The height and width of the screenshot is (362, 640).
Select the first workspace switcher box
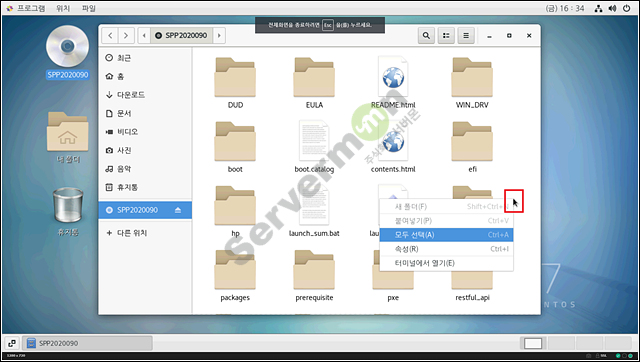(533, 343)
